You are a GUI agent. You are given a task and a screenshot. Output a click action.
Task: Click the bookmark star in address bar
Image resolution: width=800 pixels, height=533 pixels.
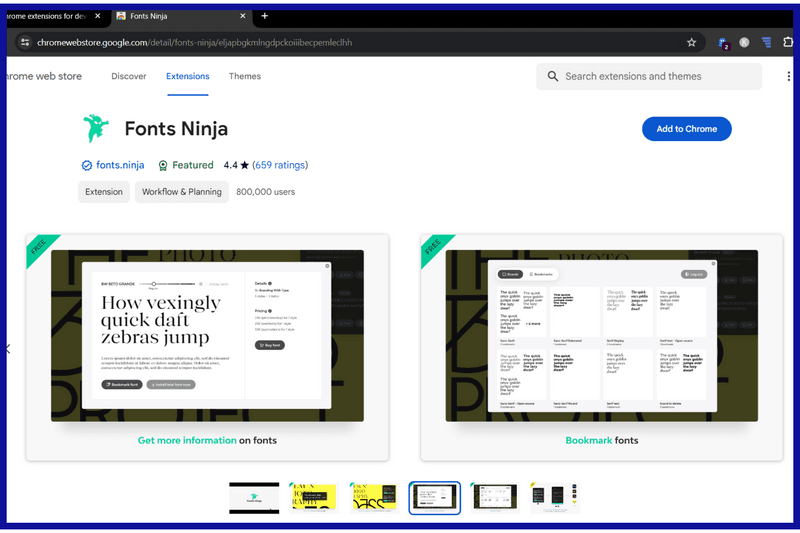(691, 43)
